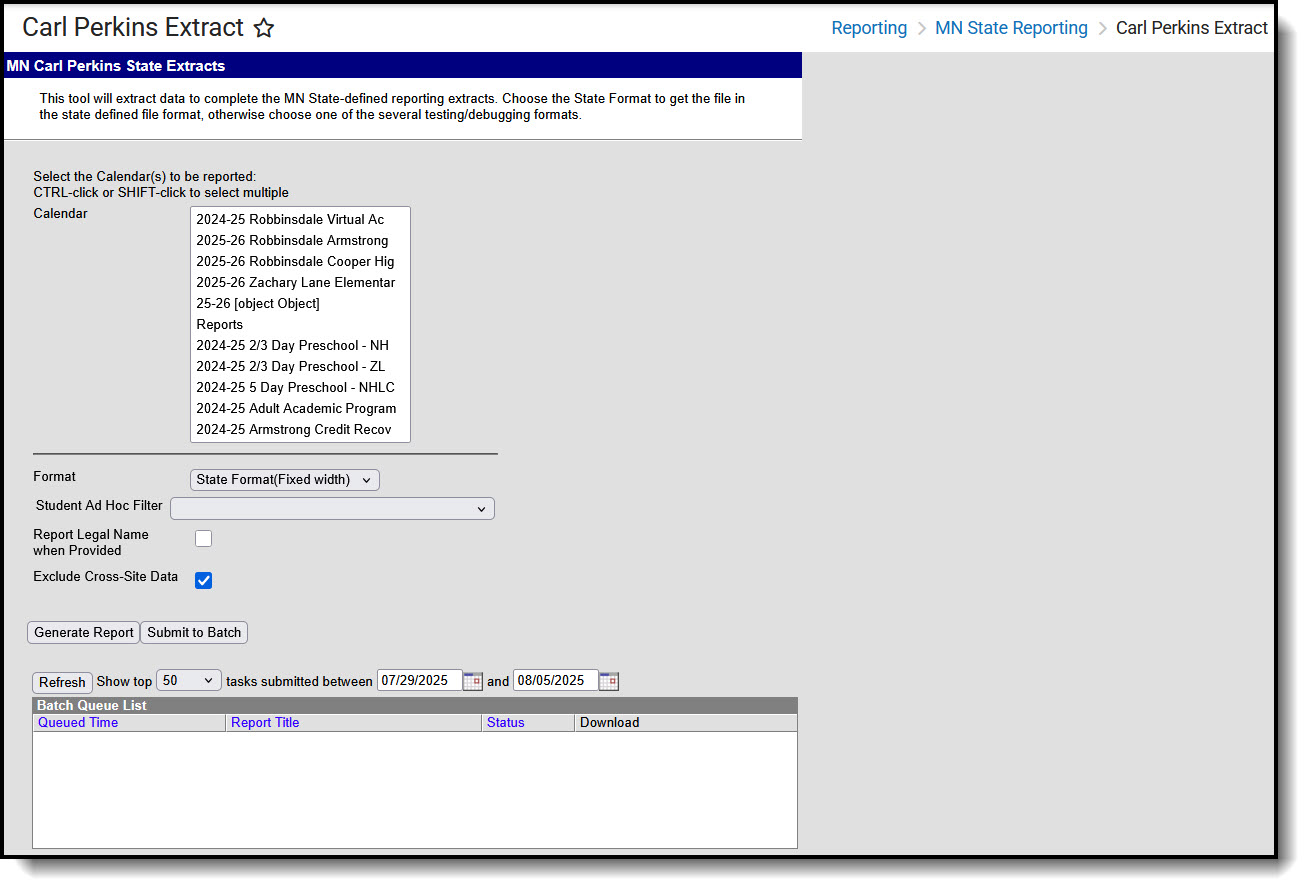This screenshot has height=893, width=1312.
Task: Select 2025-26 Zachary Lane Elementar calendar
Action: (x=300, y=283)
